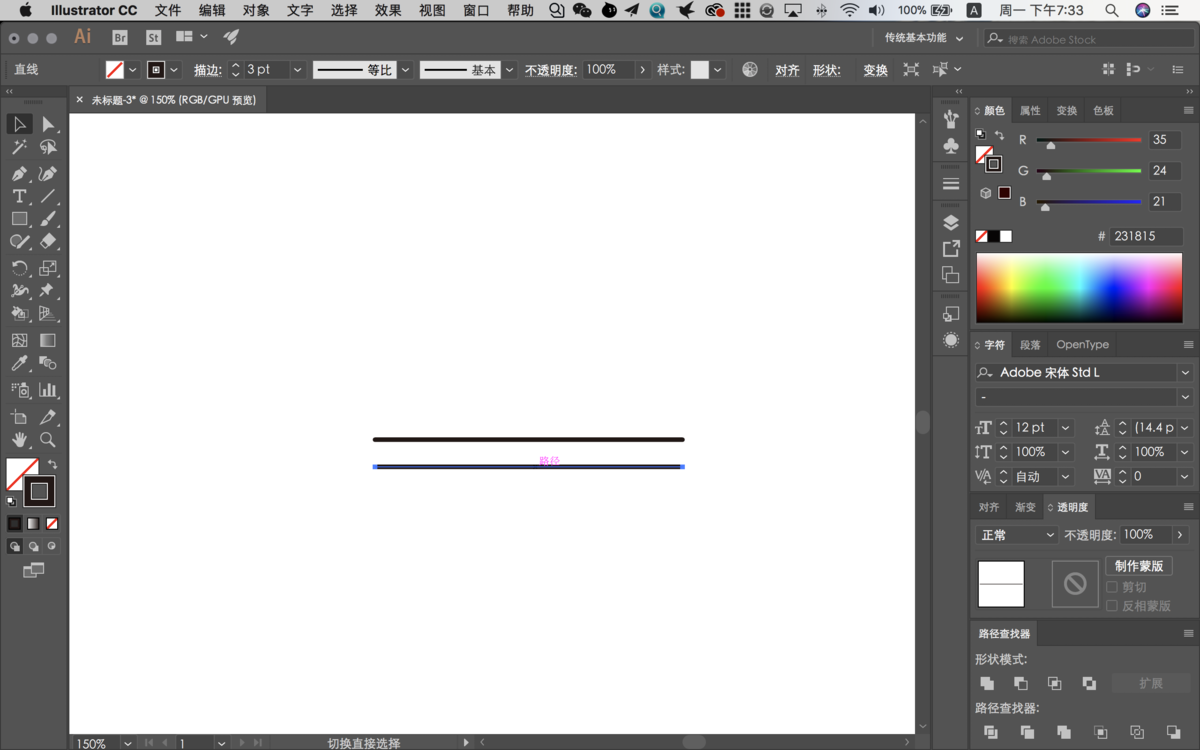Screen dimensions: 1200x750
Task: Click the 对齐 button in control bar
Action: pos(787,70)
